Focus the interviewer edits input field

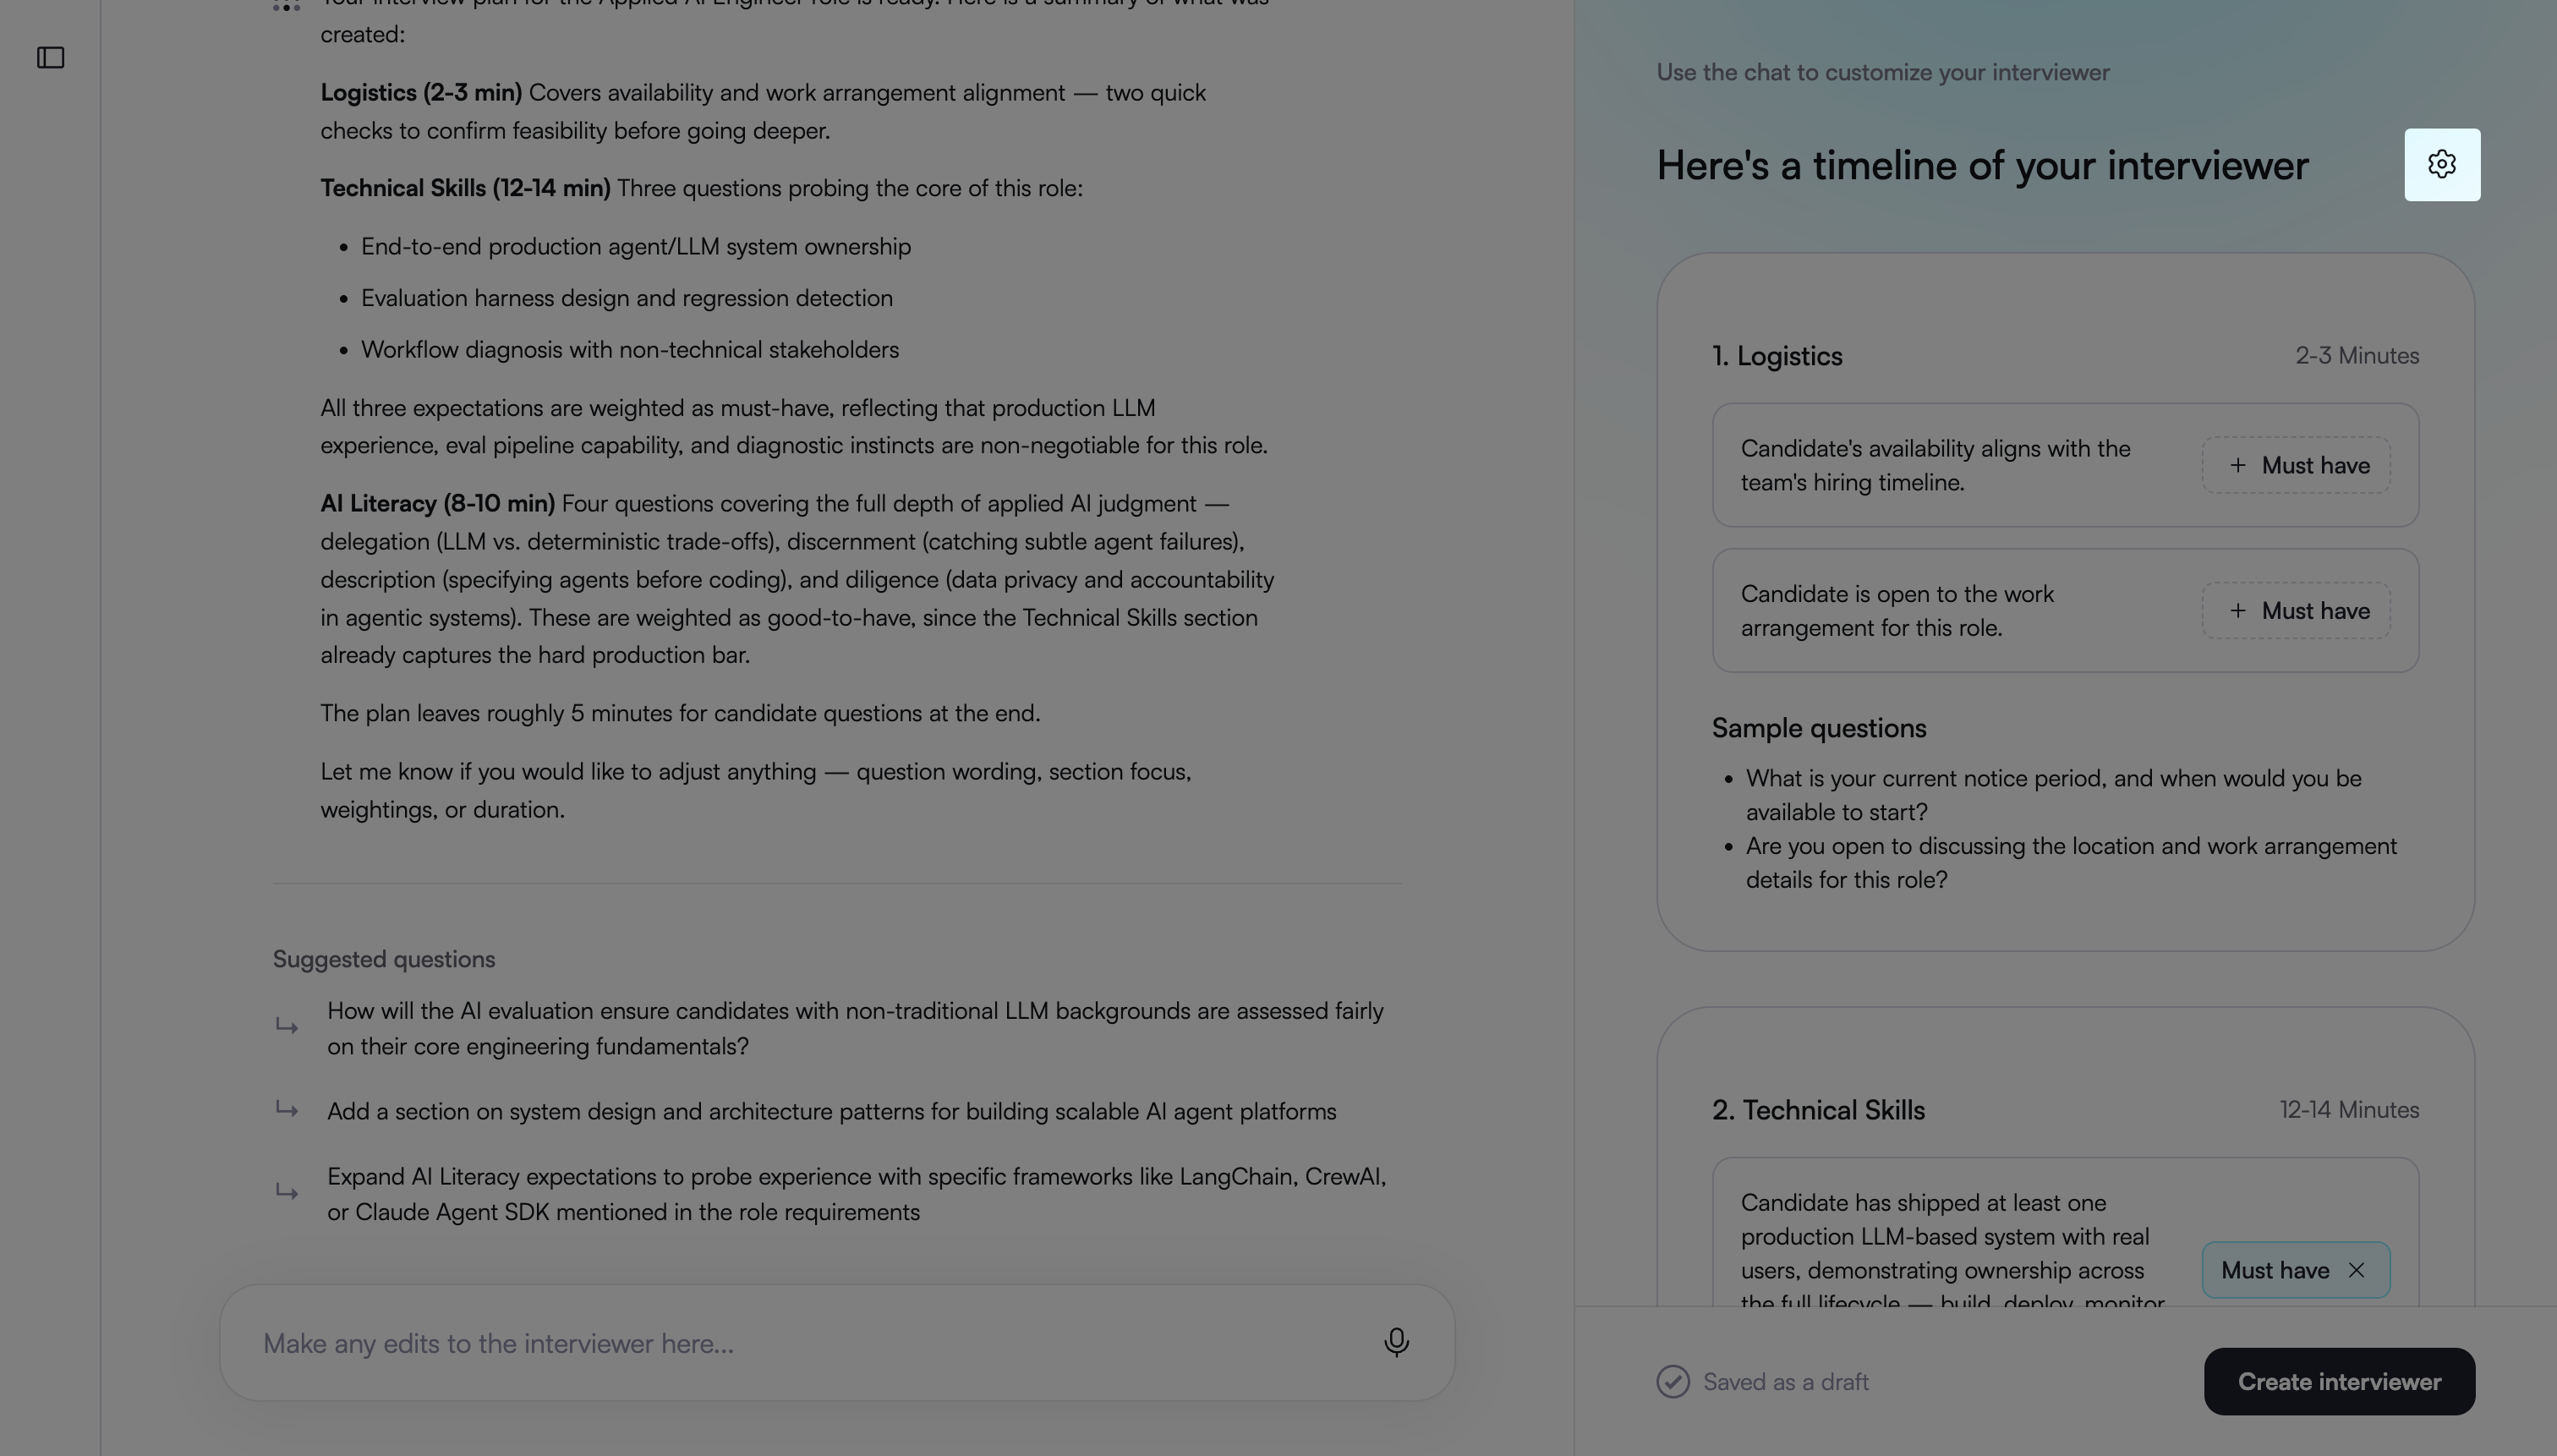pyautogui.click(x=837, y=1343)
